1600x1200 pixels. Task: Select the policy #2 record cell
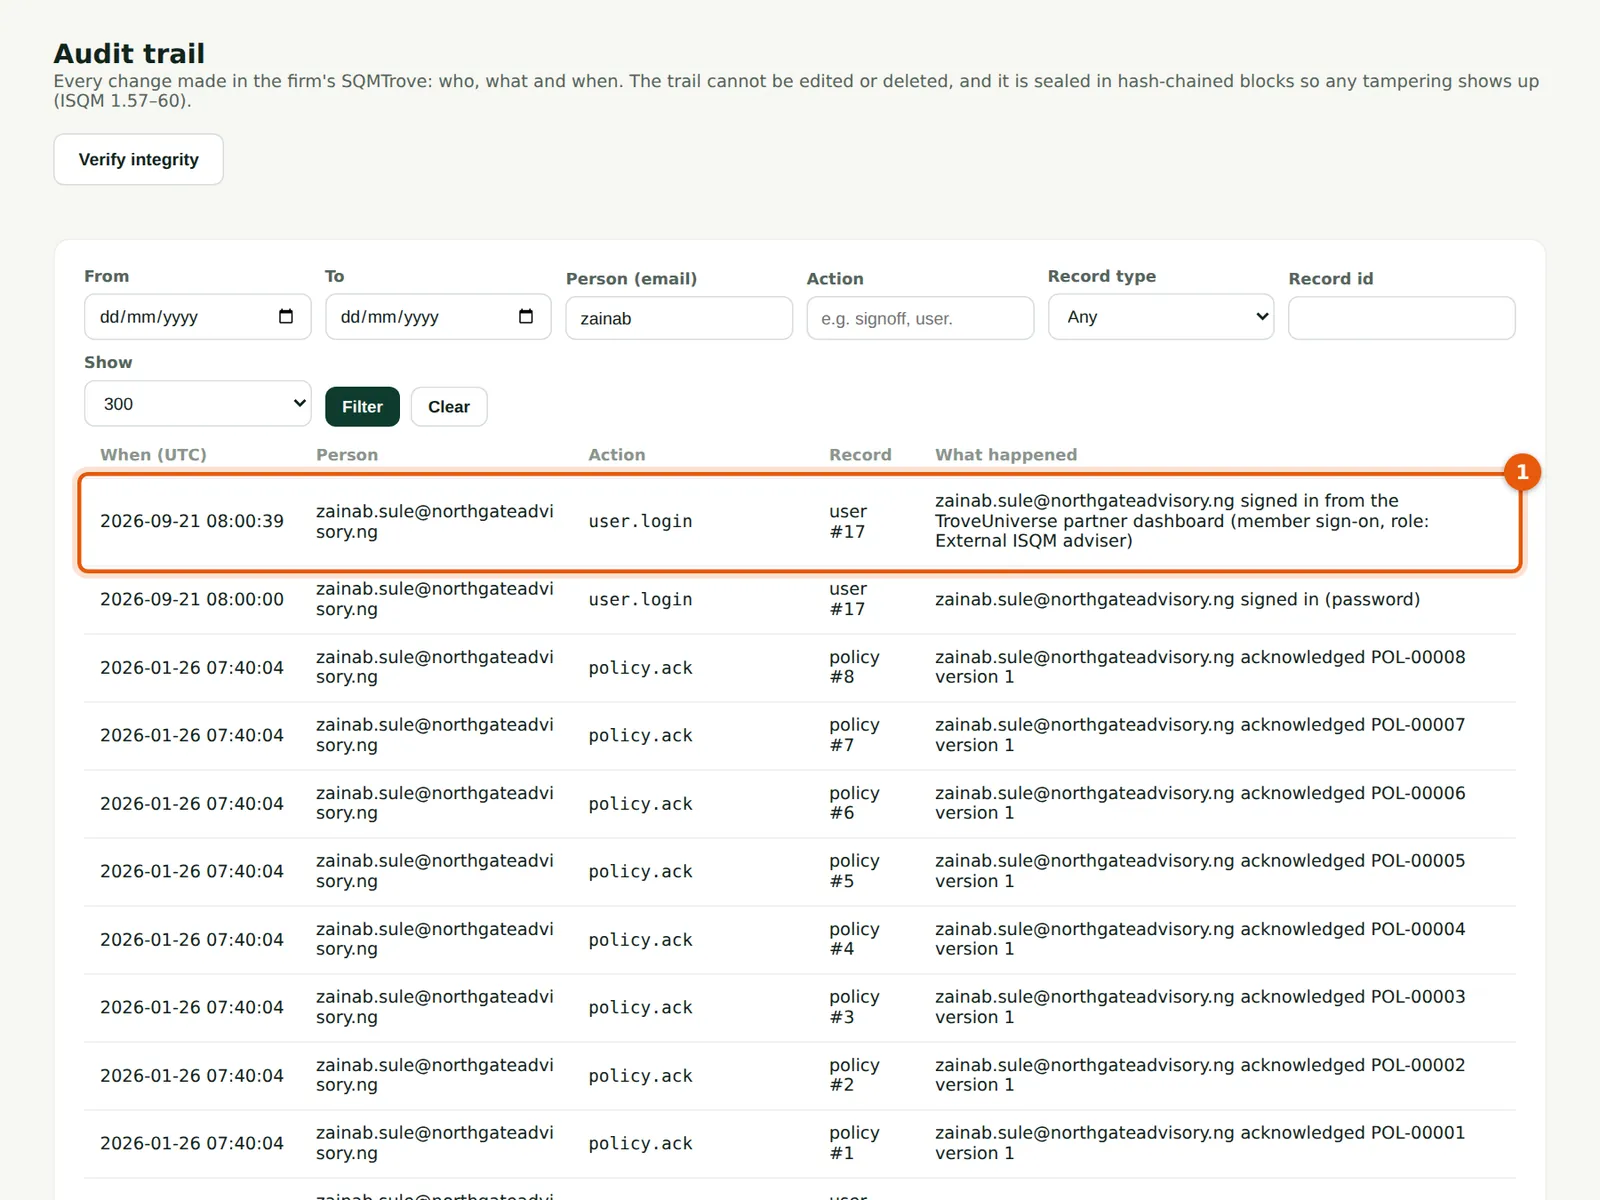point(854,1075)
